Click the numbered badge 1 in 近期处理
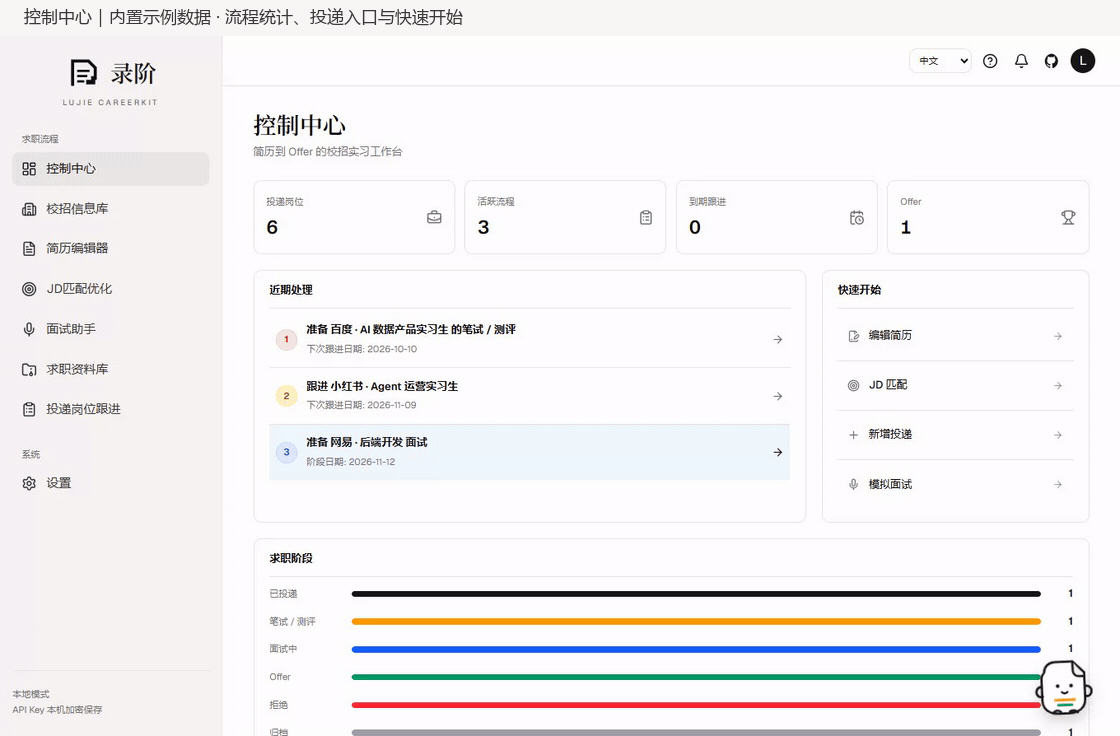This screenshot has height=736, width=1120. tap(286, 339)
